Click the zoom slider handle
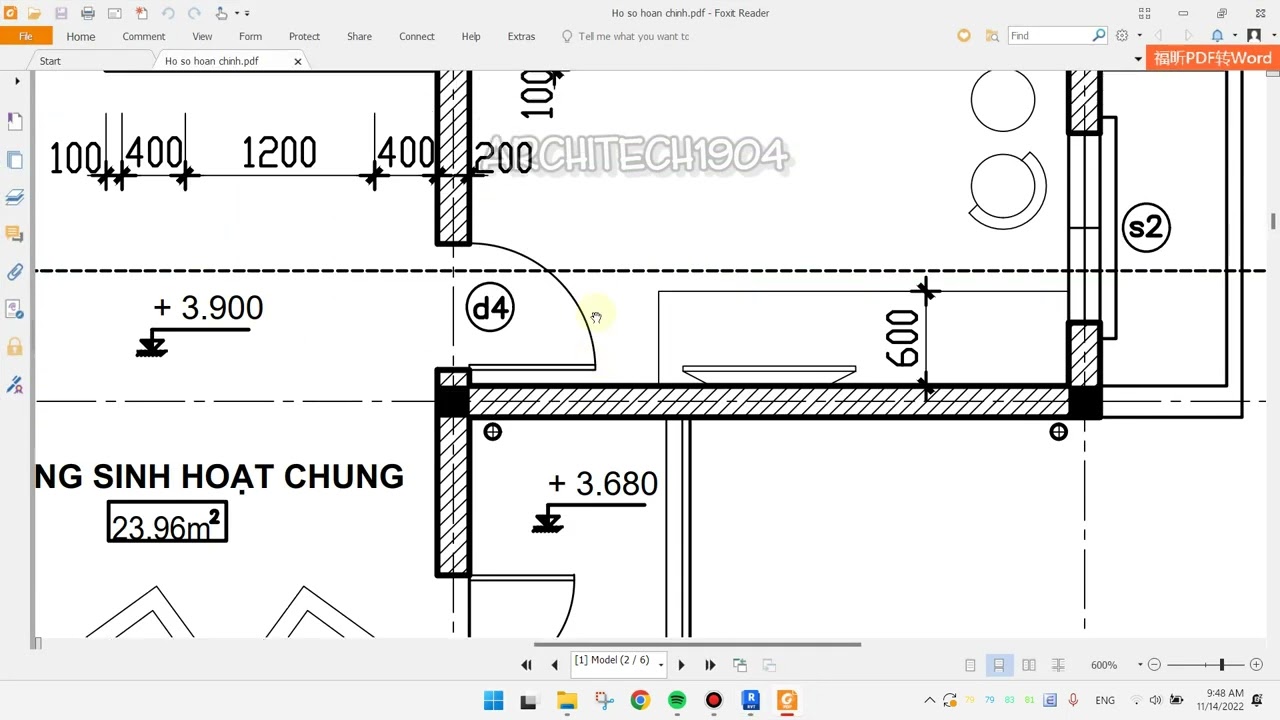1280x720 pixels. tap(1221, 665)
